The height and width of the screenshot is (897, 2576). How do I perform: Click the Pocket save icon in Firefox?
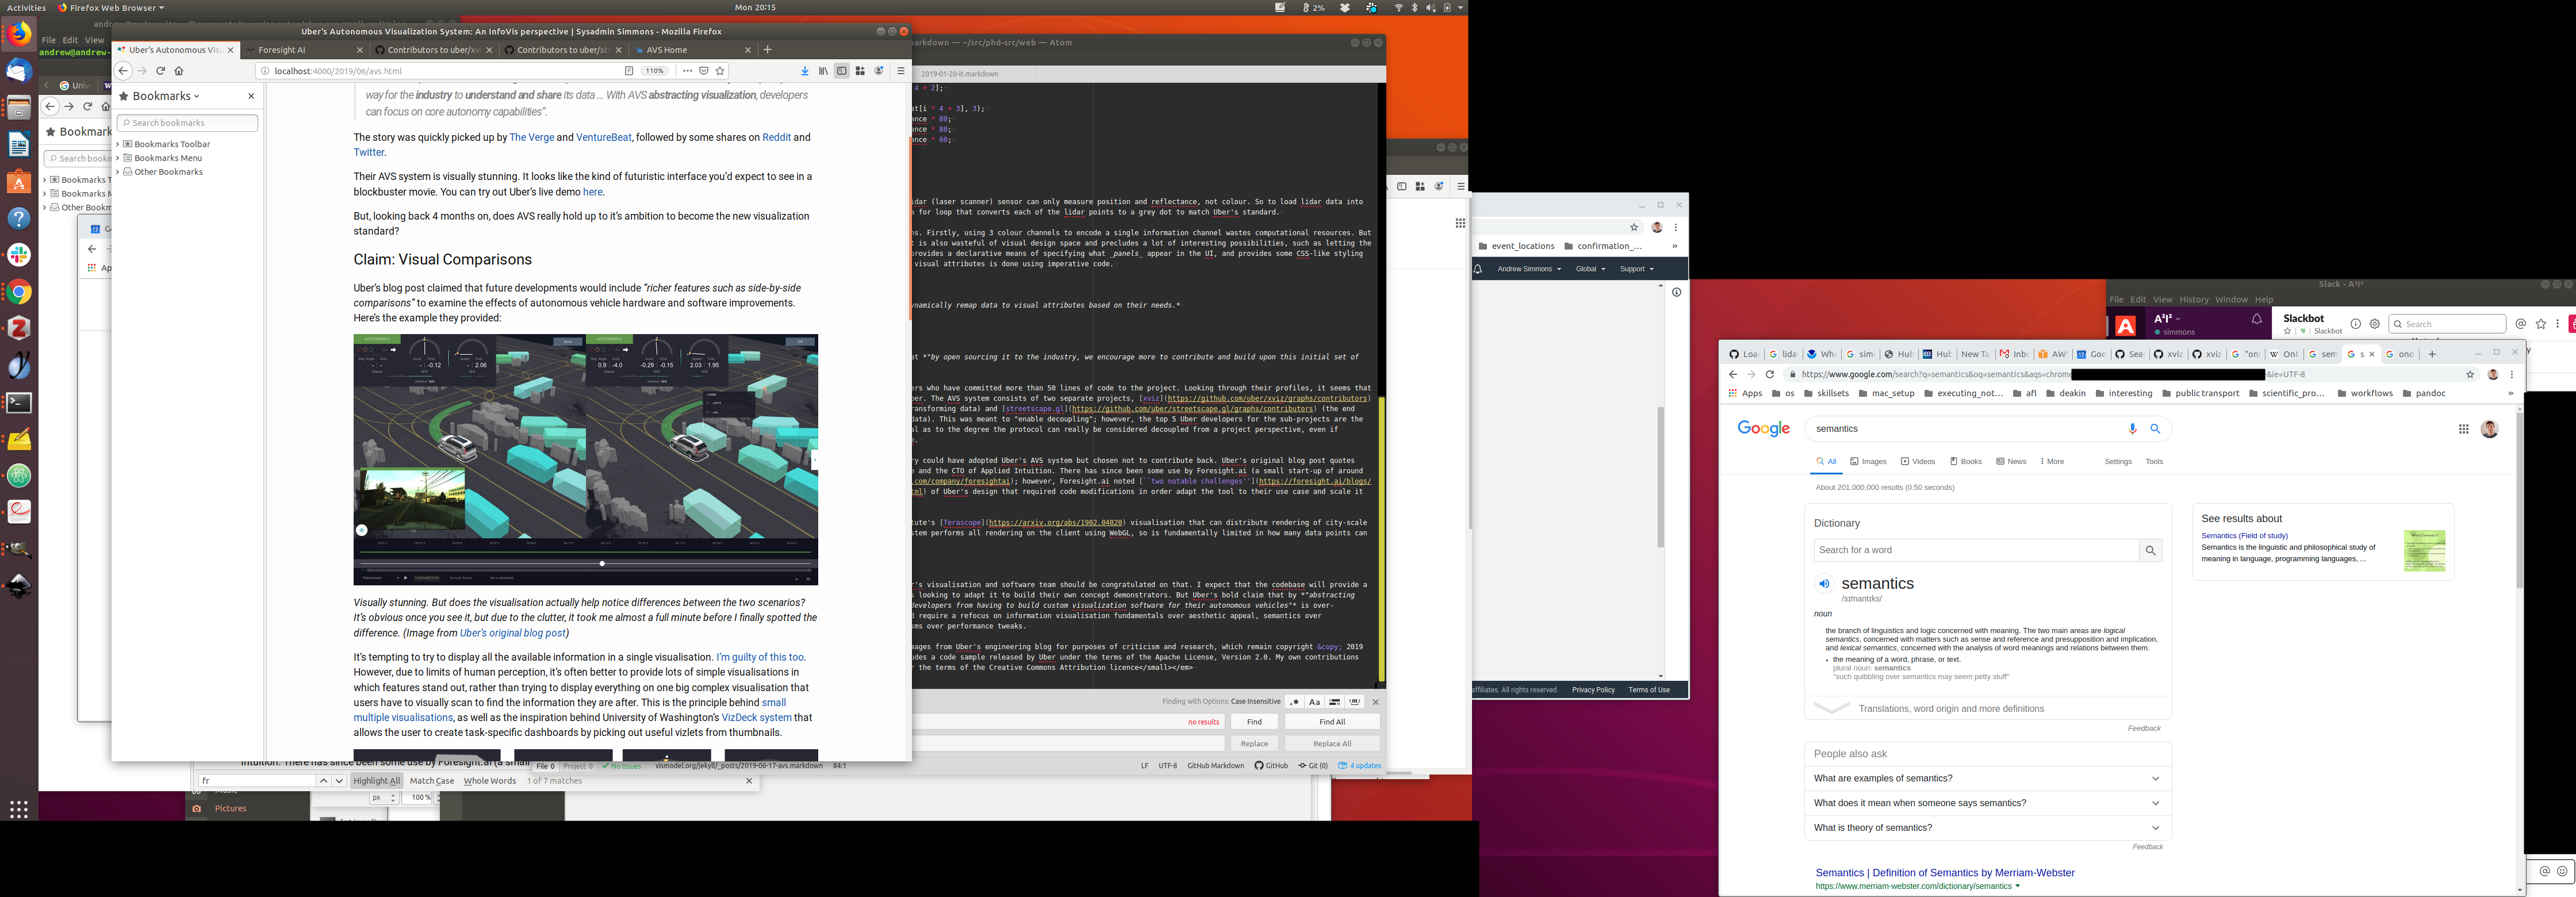[x=704, y=71]
